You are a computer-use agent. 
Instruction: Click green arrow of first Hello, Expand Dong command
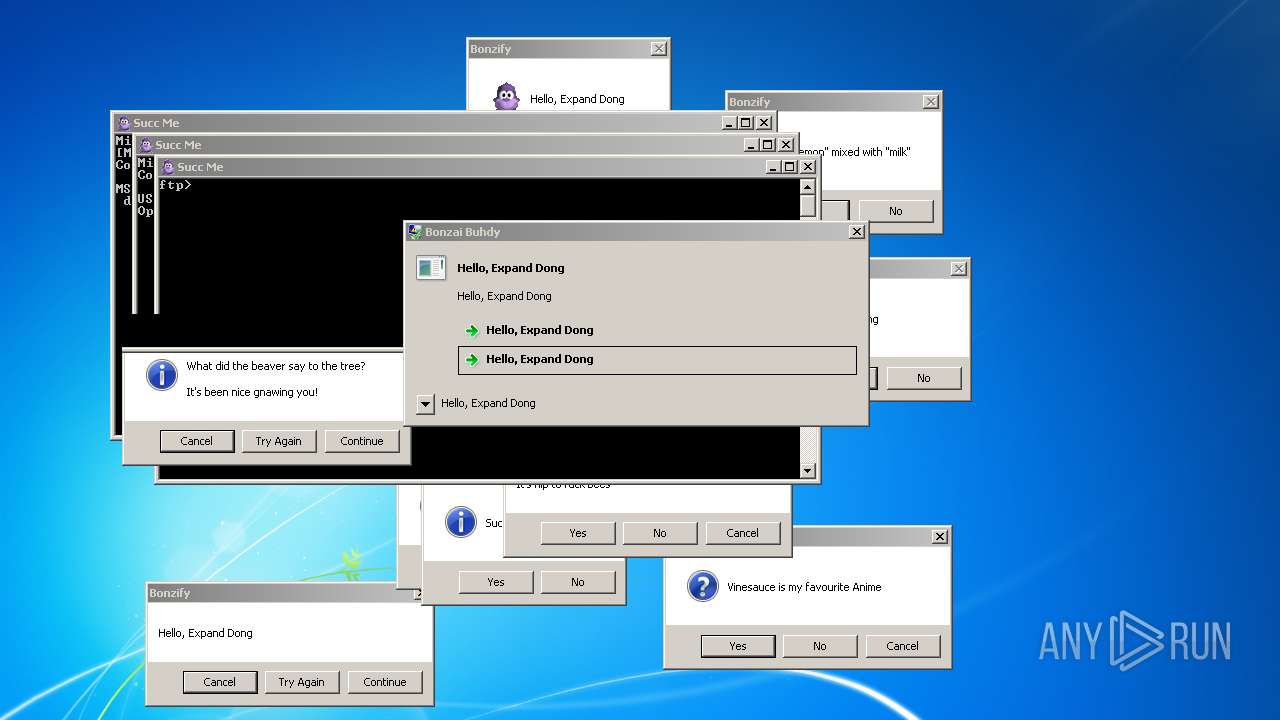click(472, 330)
